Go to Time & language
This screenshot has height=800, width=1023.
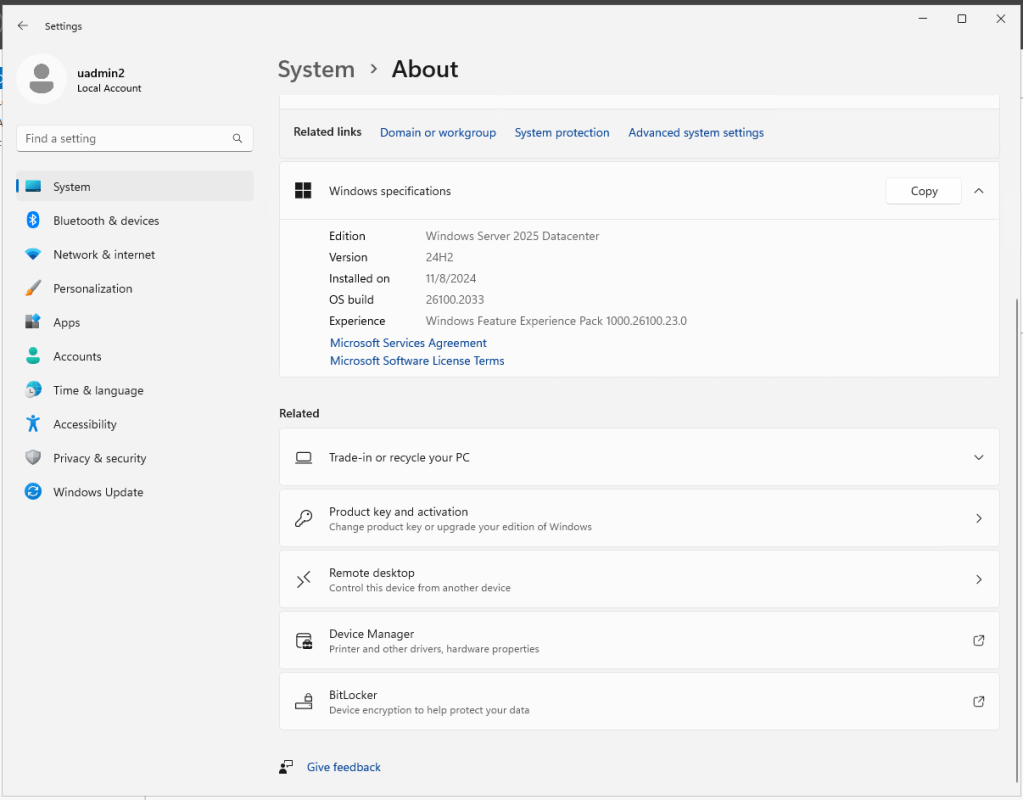click(98, 391)
